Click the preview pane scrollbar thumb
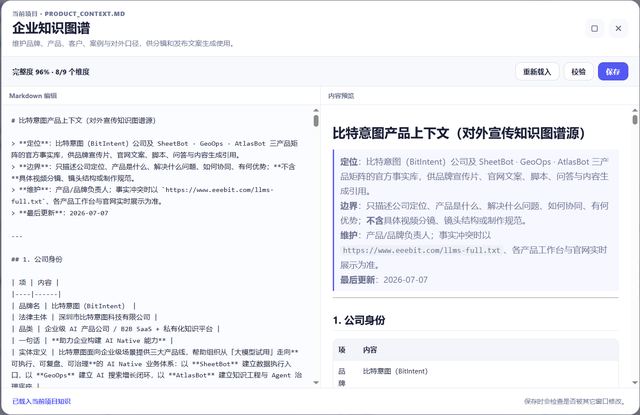640x415 pixels. click(x=635, y=120)
